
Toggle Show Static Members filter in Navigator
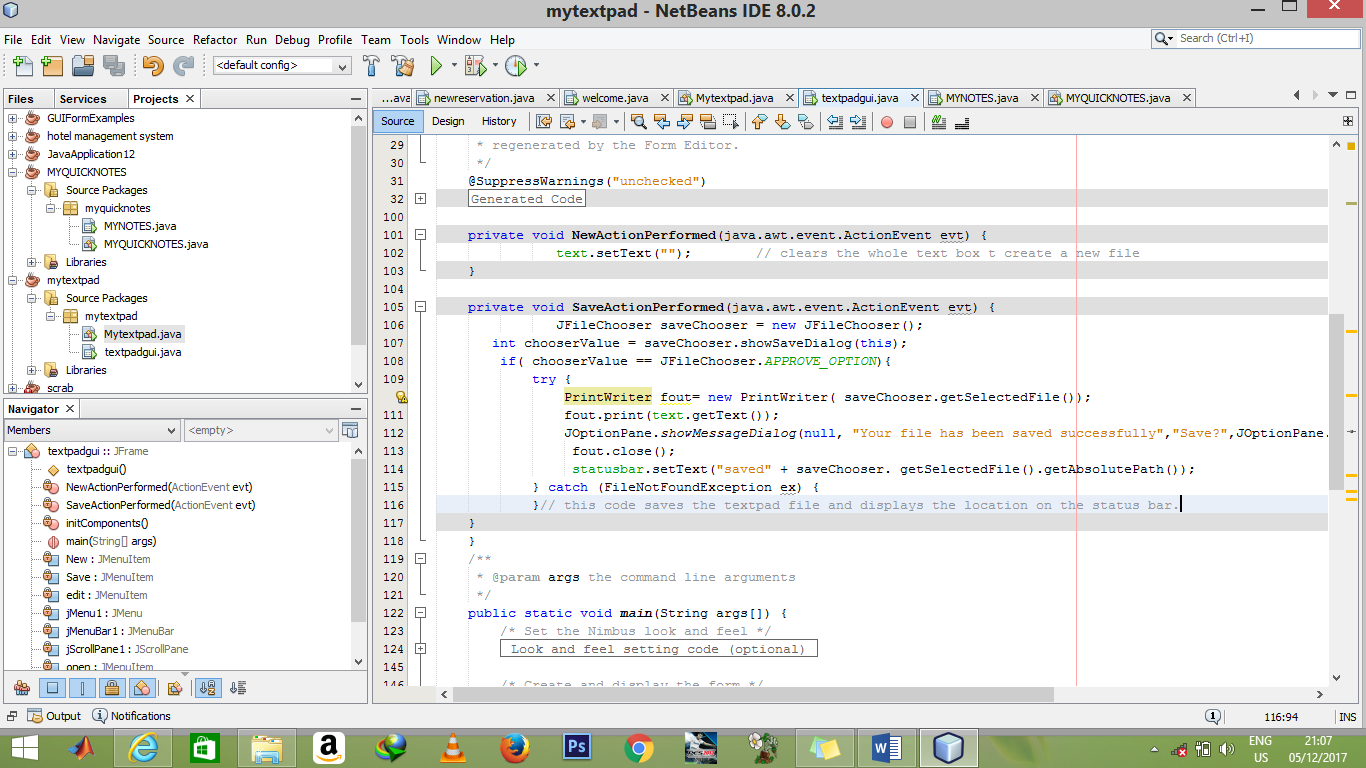(83, 688)
